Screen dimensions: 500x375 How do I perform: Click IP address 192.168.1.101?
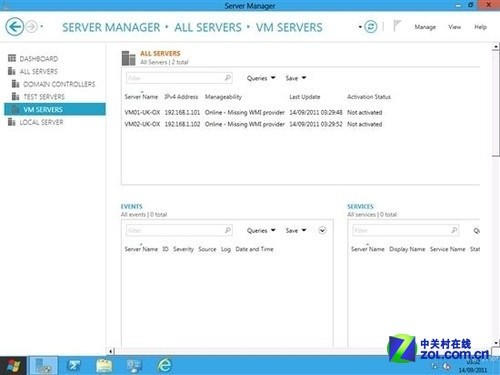coord(182,112)
